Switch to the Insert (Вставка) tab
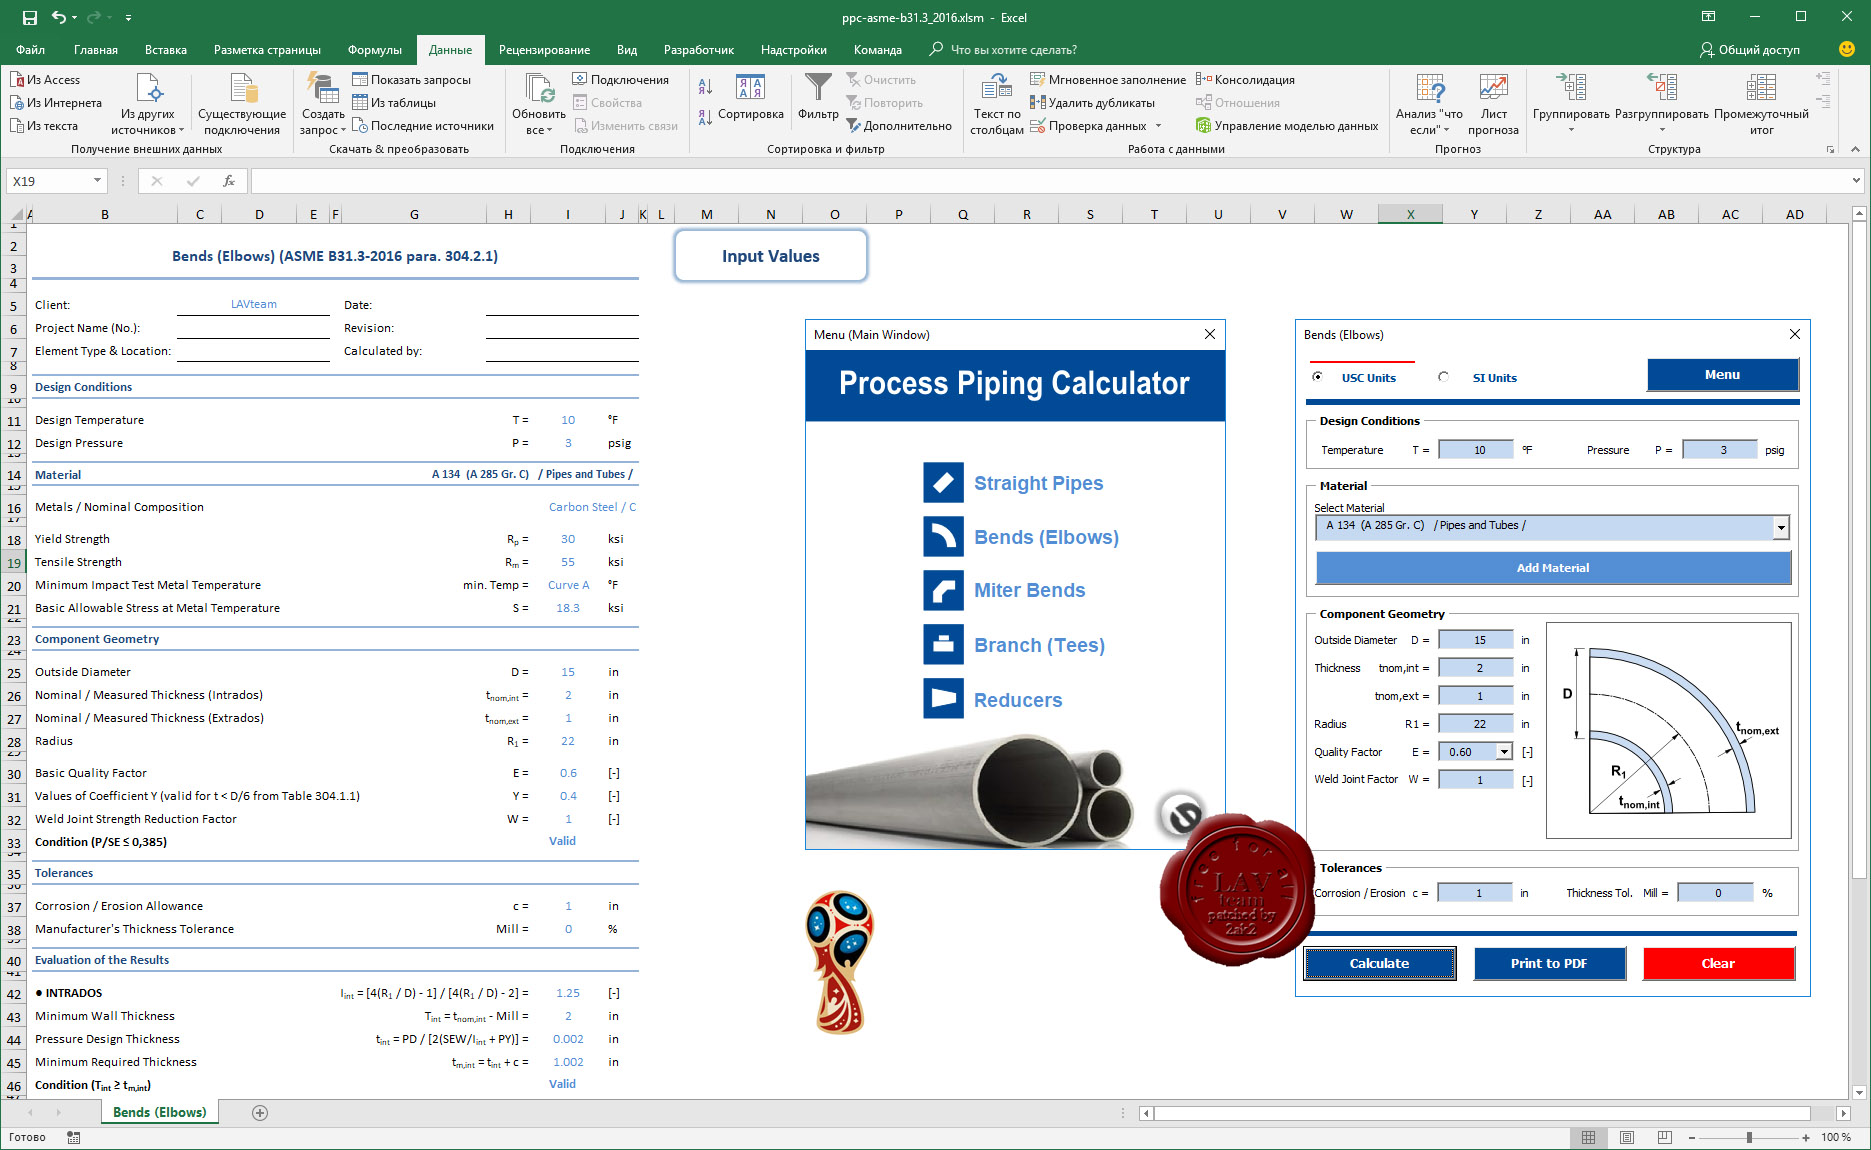 click(x=166, y=50)
